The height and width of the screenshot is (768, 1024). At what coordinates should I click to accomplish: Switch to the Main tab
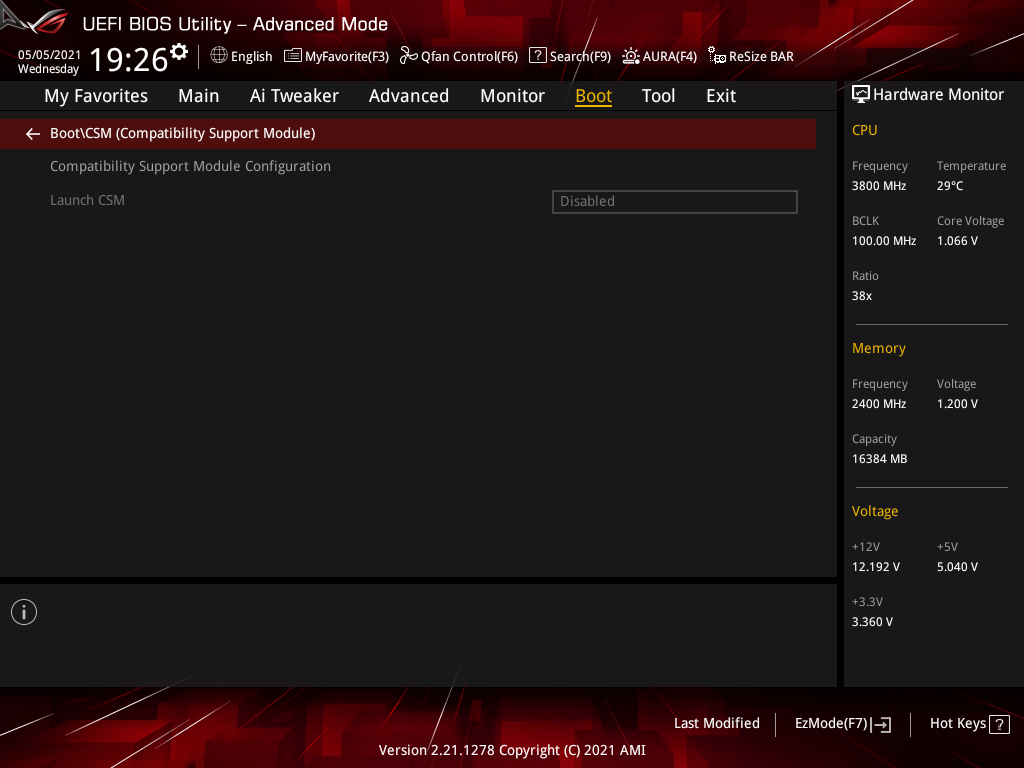[x=199, y=96]
